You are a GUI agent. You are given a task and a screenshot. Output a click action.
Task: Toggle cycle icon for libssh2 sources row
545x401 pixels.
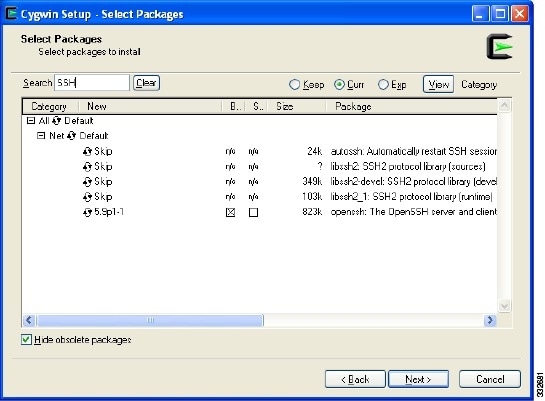87,166
